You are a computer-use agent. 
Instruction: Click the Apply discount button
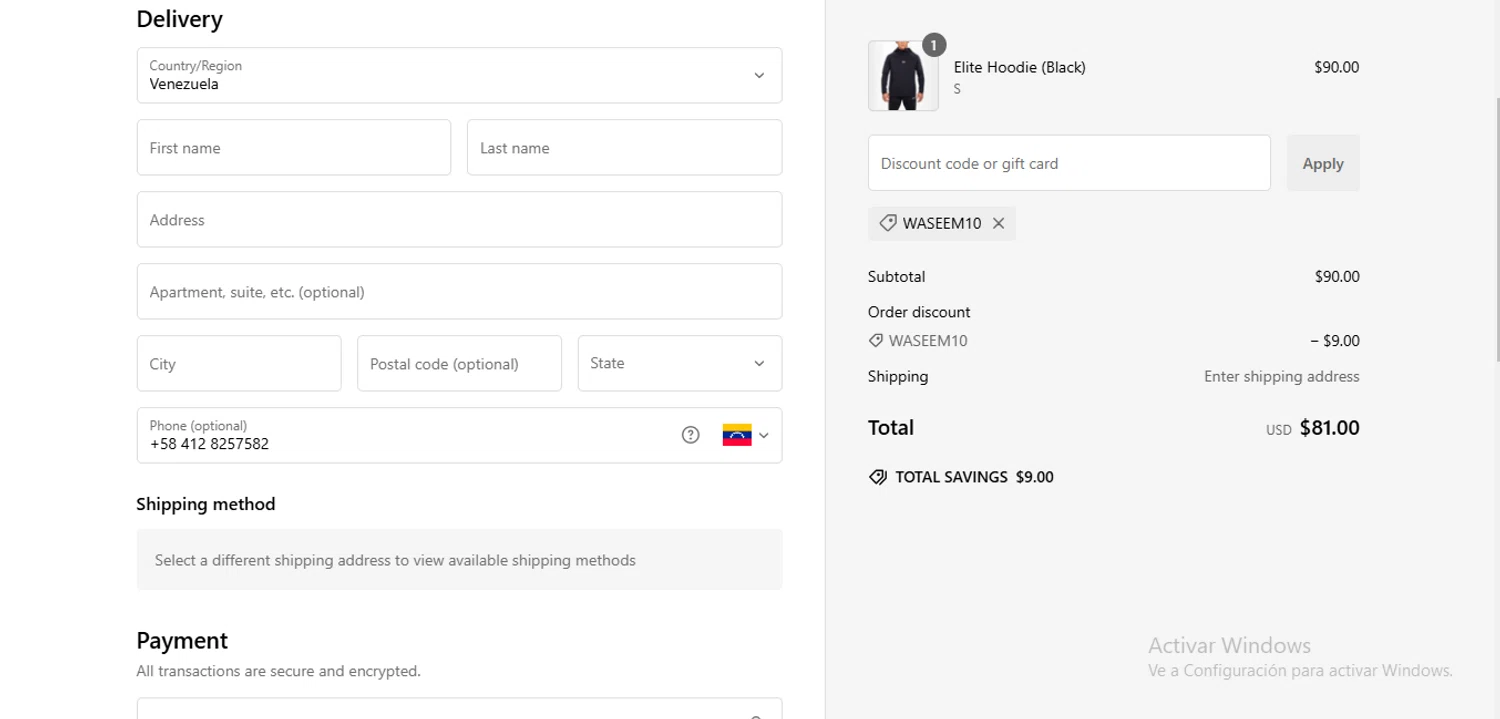(x=1322, y=164)
